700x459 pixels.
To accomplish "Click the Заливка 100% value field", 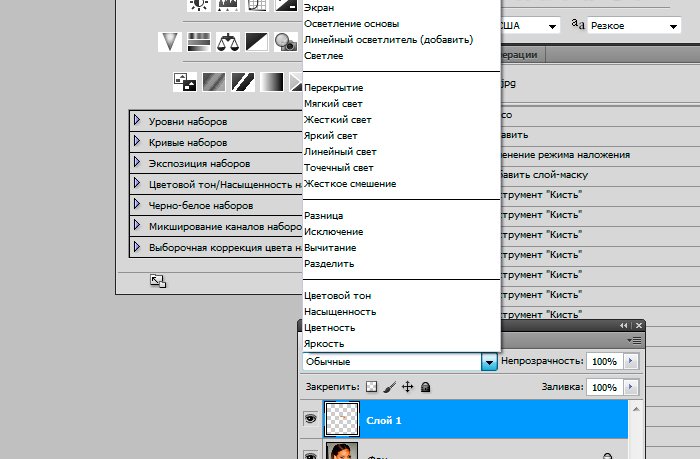I will [x=602, y=386].
